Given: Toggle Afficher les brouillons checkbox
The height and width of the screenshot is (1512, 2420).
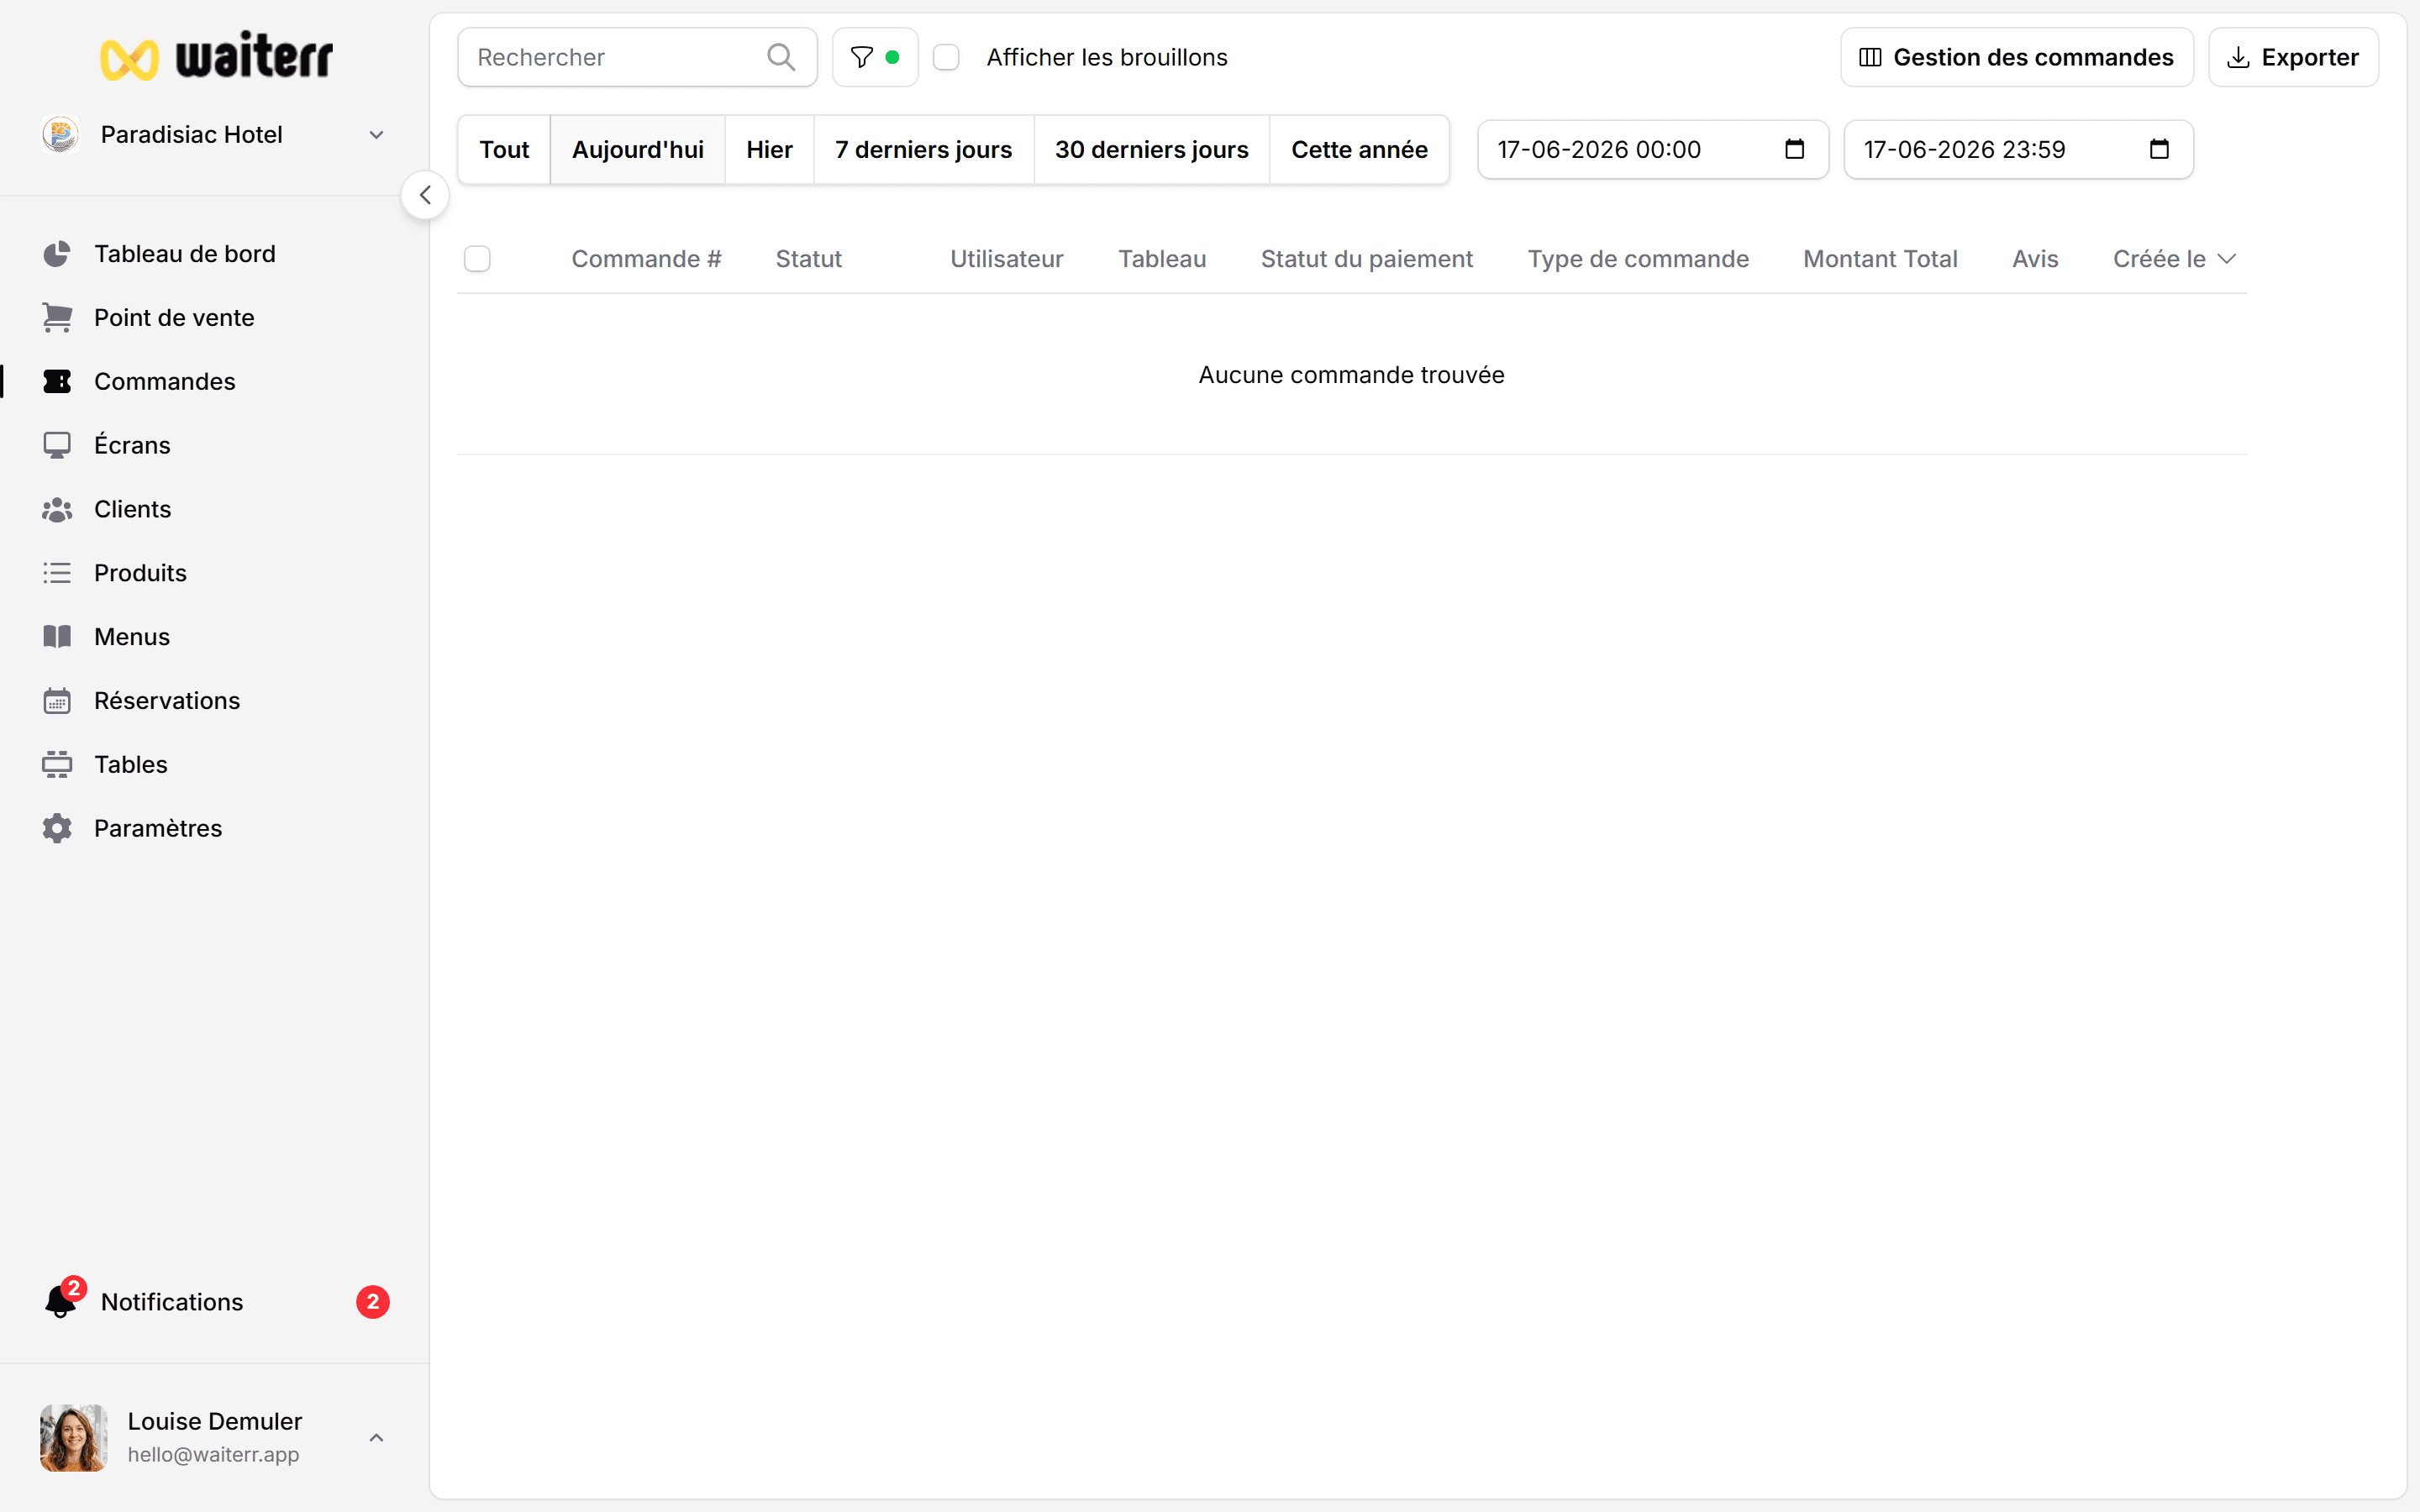Looking at the screenshot, I should (946, 57).
